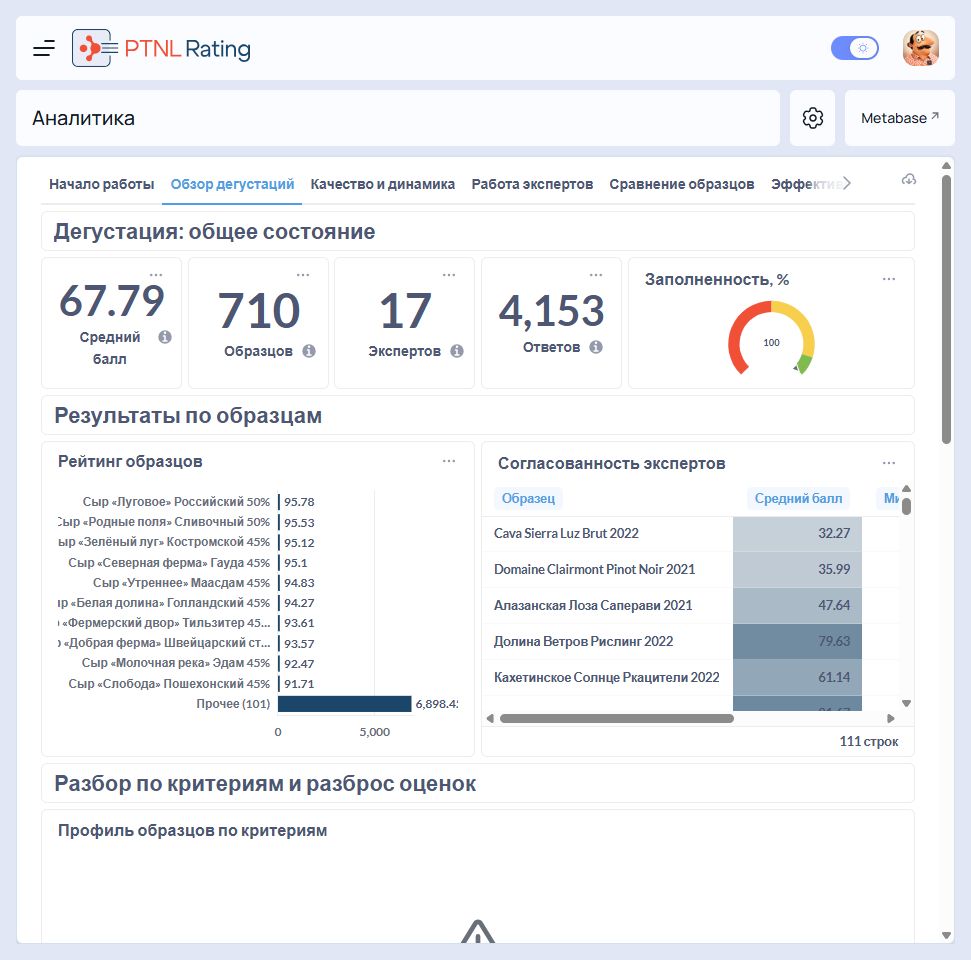Go to Работа экспертов tab
Screen dimensions: 971x960
[x=533, y=184]
